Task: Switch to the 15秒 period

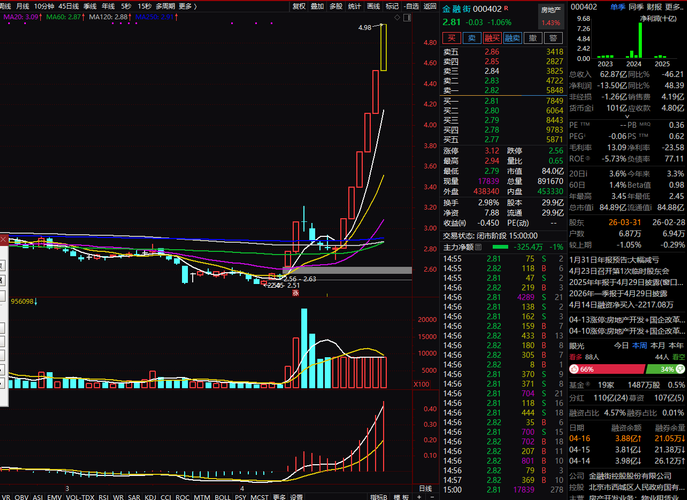Action: [144, 6]
